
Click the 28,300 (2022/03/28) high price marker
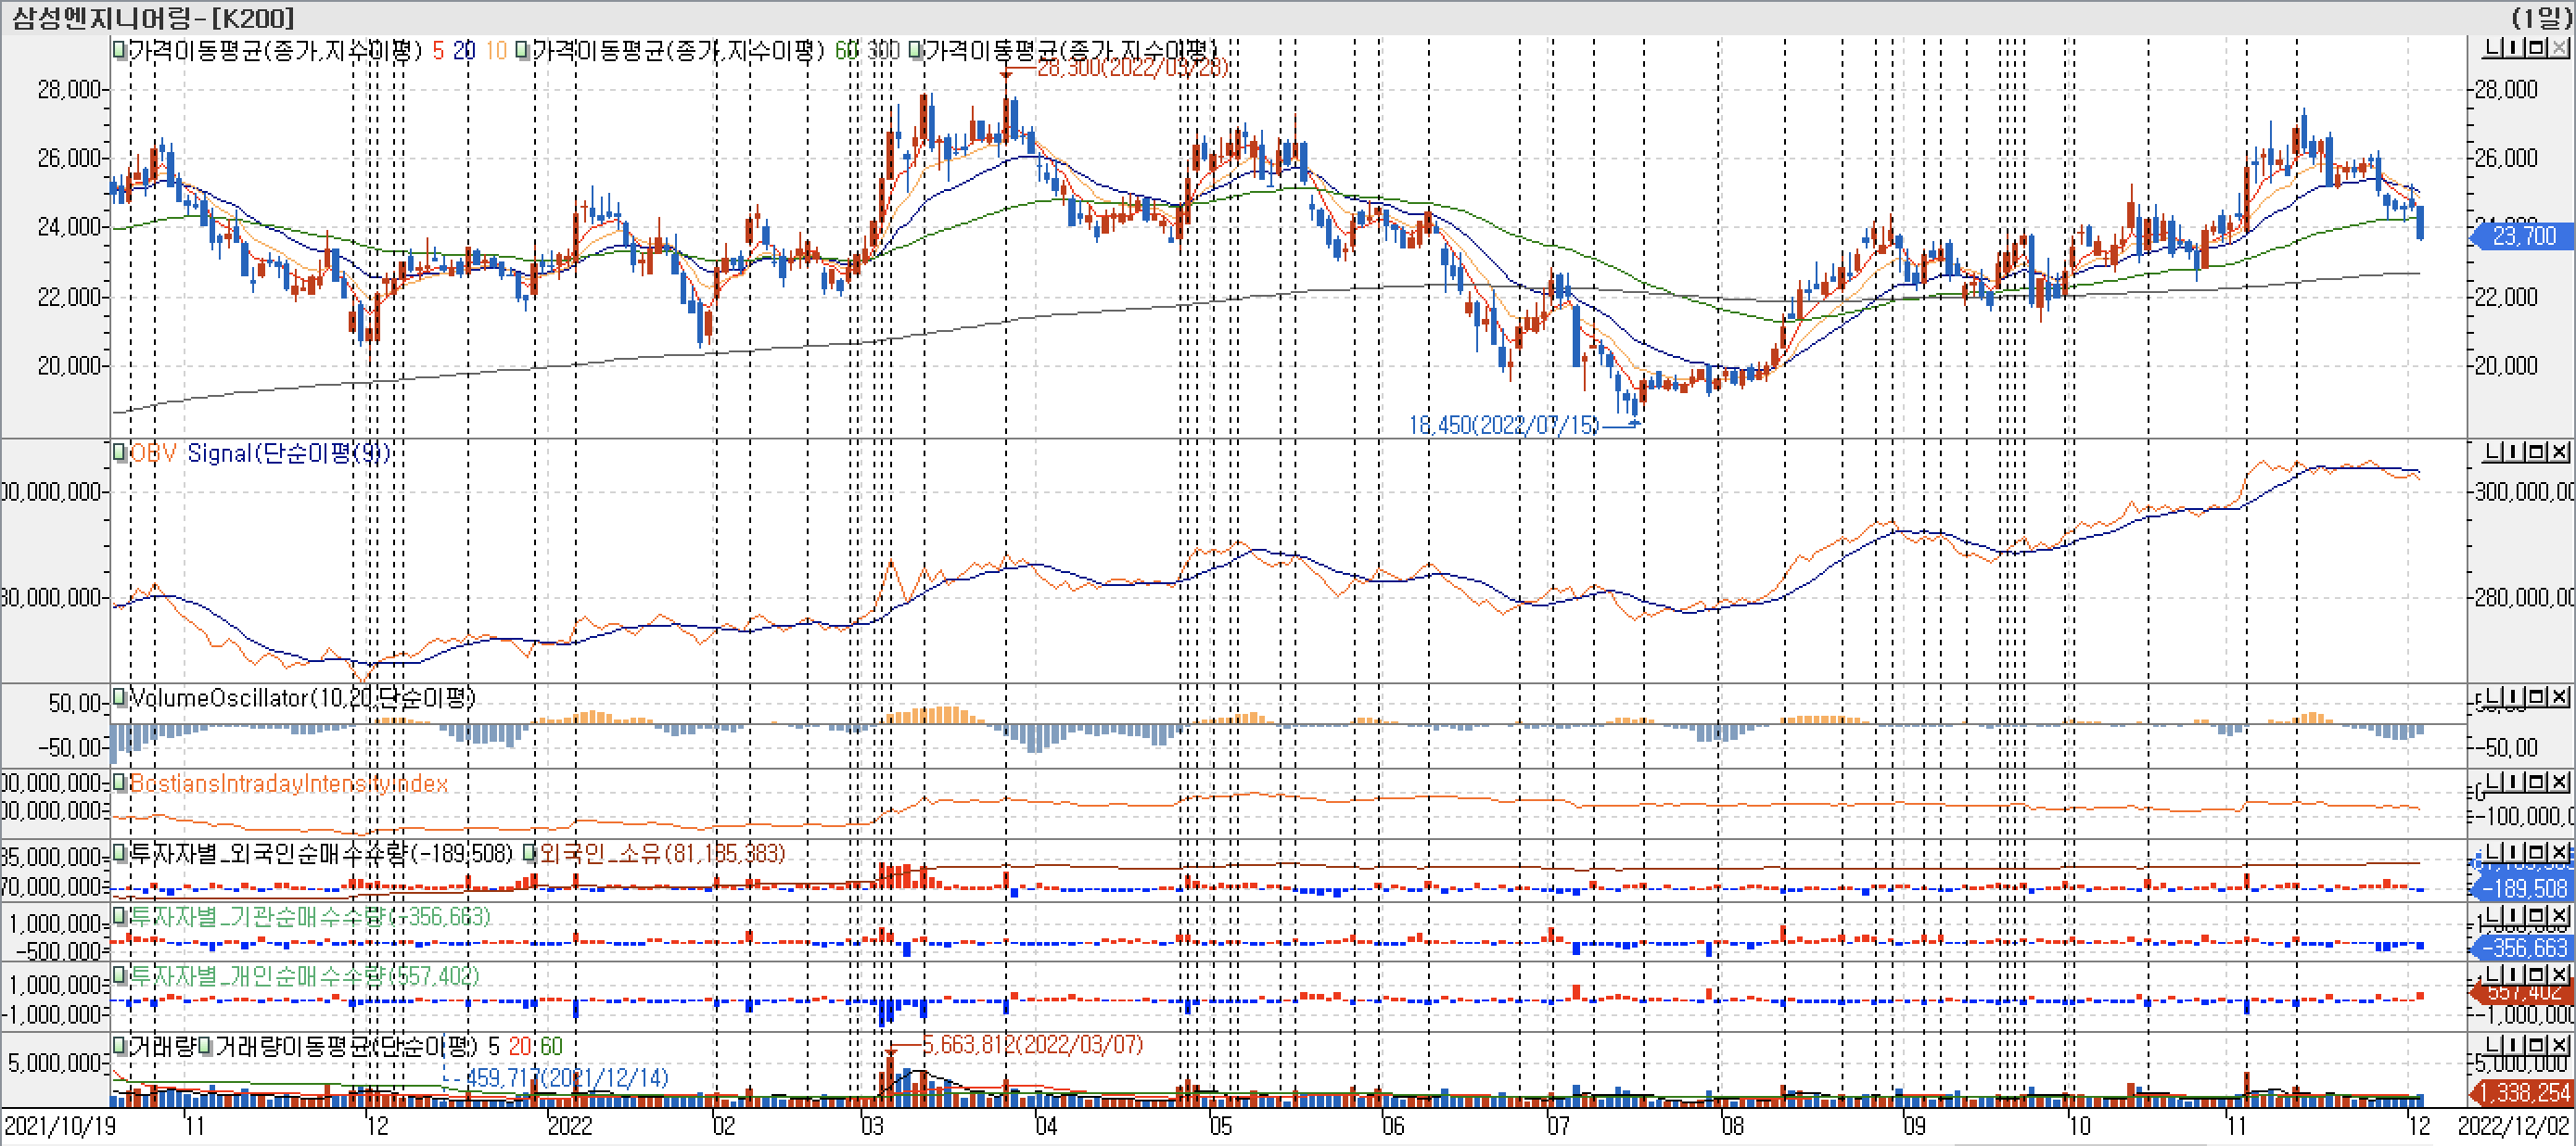pyautogui.click(x=1132, y=67)
